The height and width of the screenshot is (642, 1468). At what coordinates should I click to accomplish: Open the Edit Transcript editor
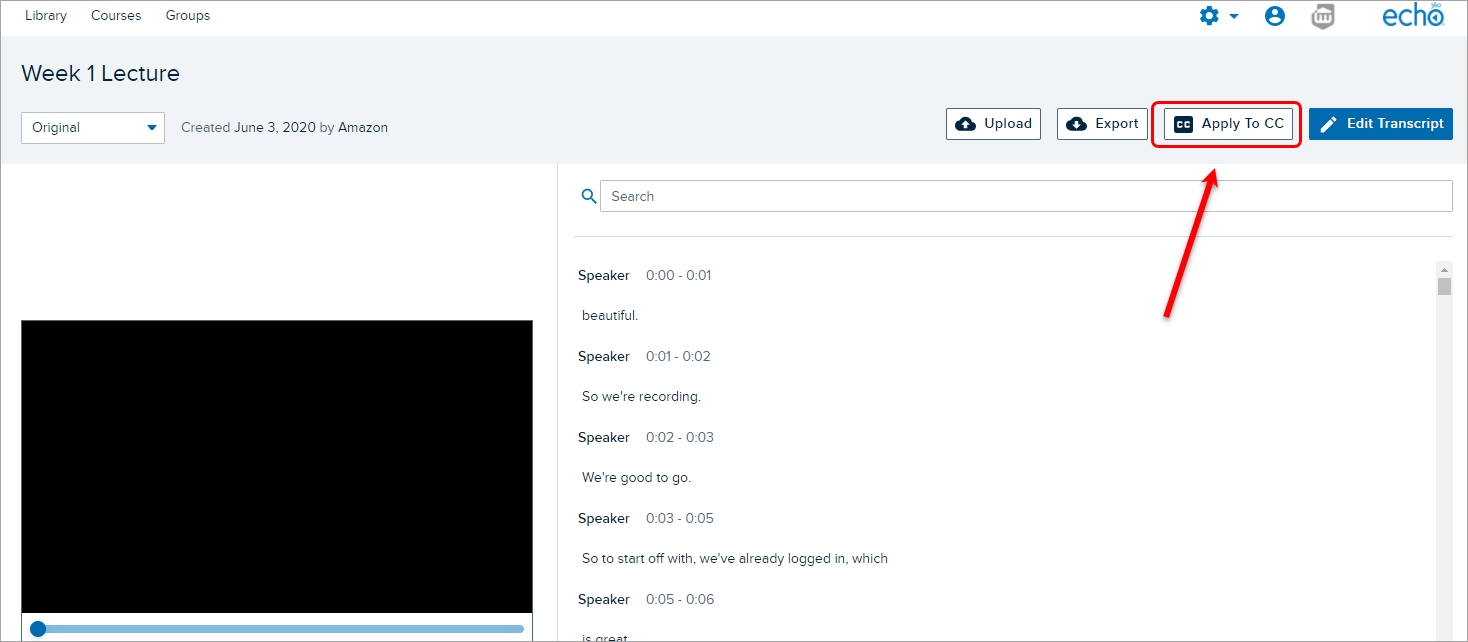click(x=1380, y=124)
